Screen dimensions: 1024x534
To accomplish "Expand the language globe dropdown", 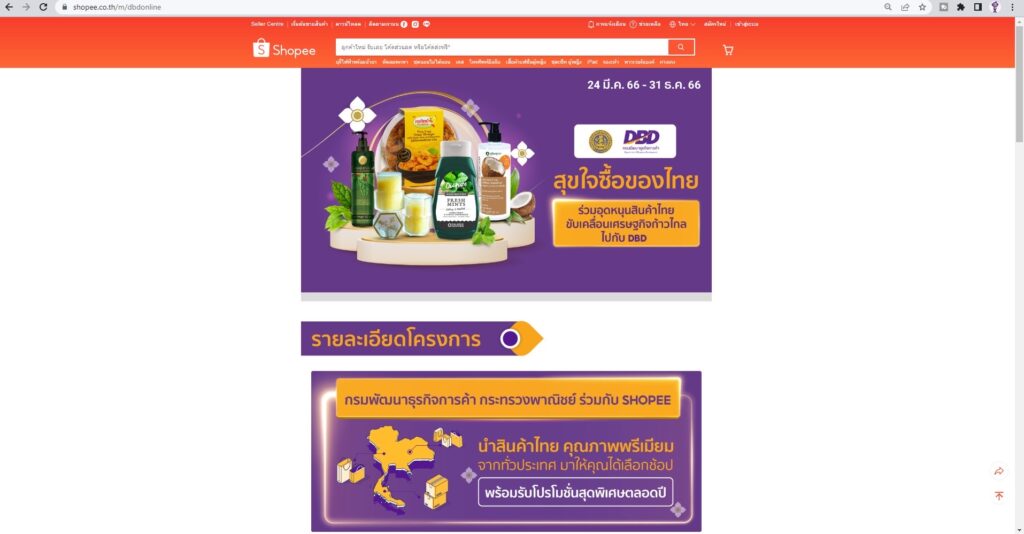I will click(682, 24).
